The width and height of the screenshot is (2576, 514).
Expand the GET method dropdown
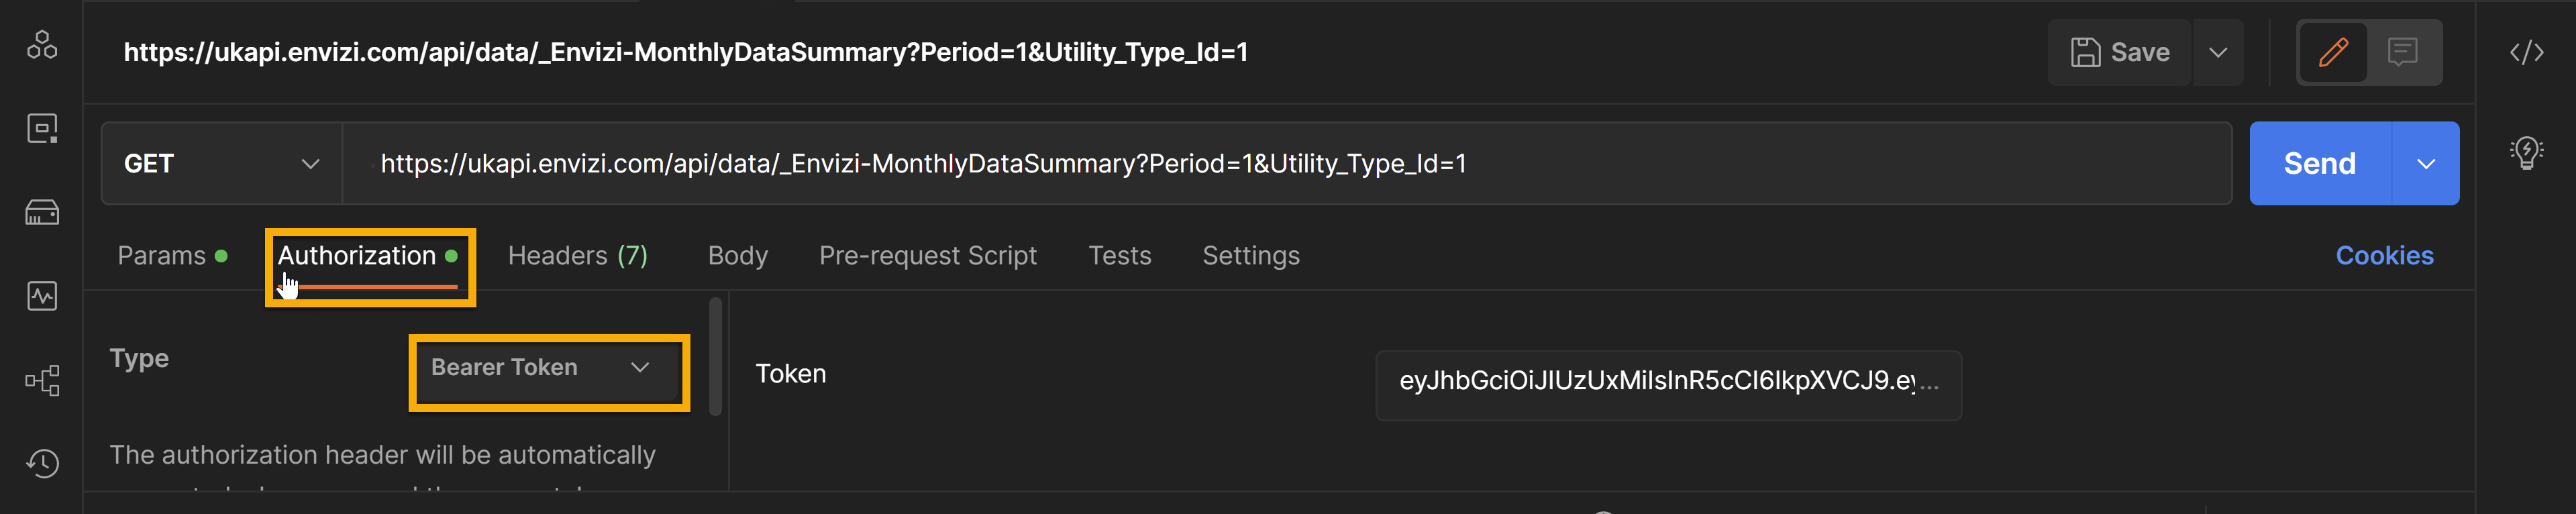(222, 163)
